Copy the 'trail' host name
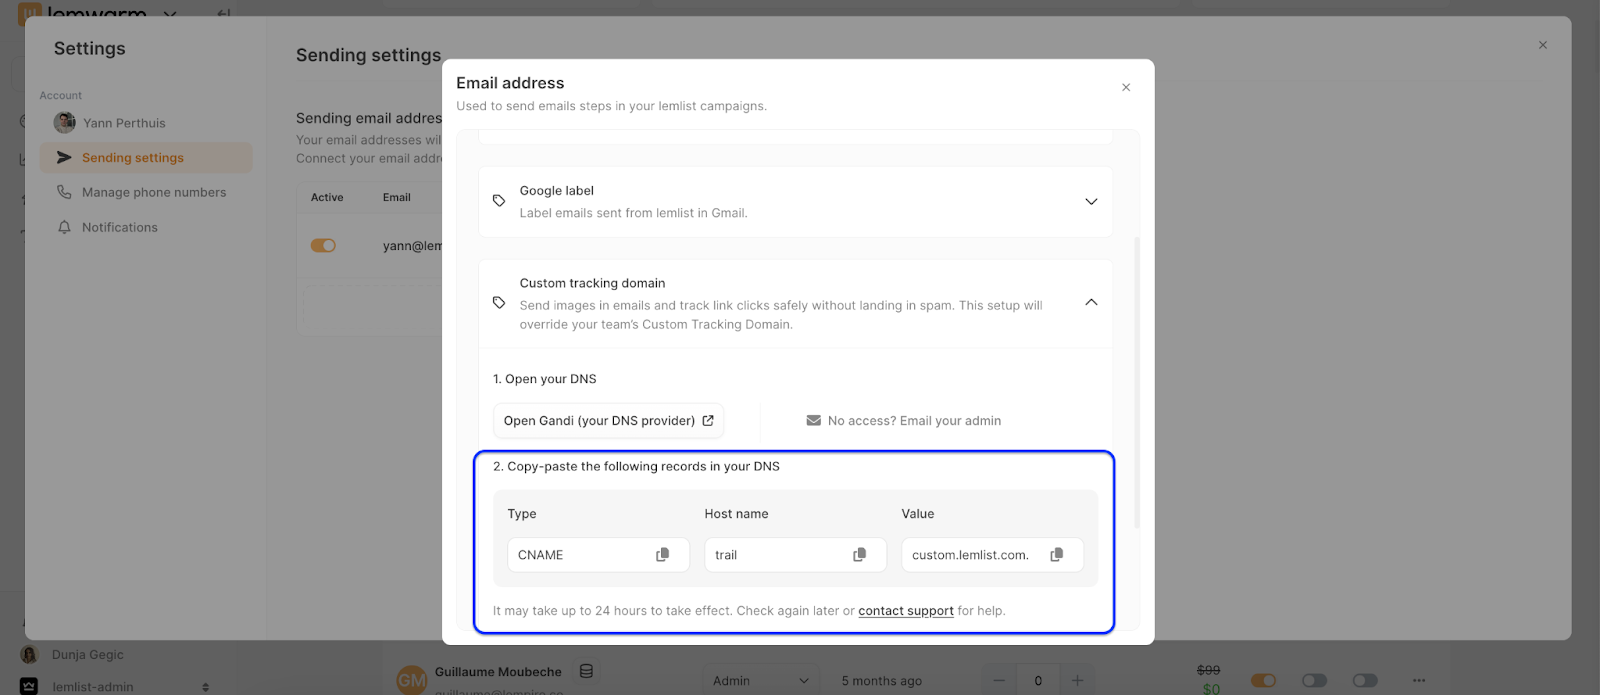 point(859,555)
